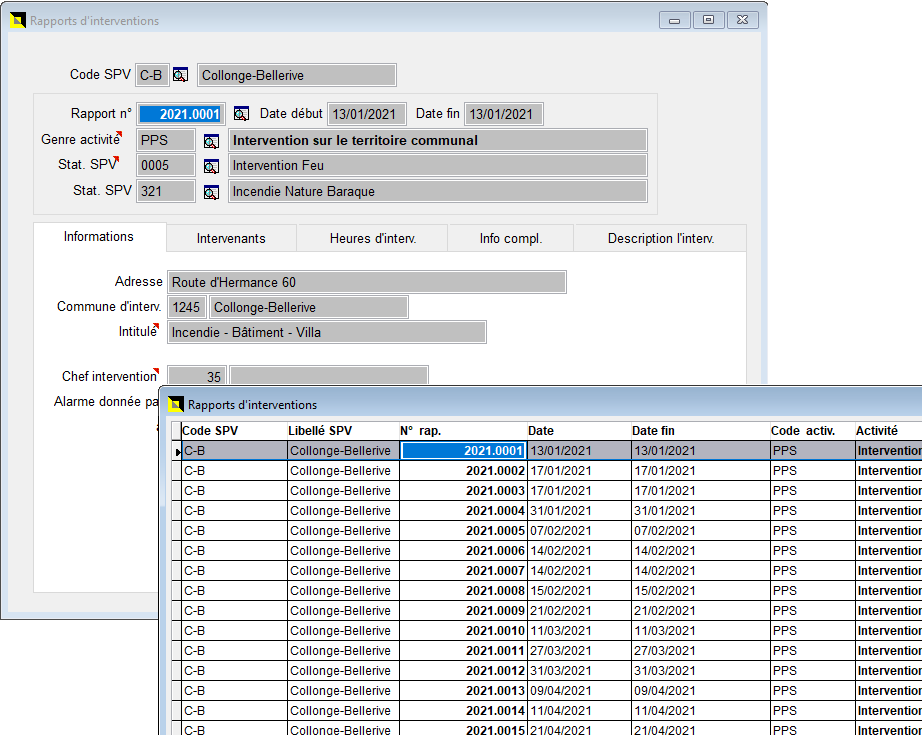Show the Info compl. tab
Viewport: 922px width, 735px height.
click(x=510, y=239)
